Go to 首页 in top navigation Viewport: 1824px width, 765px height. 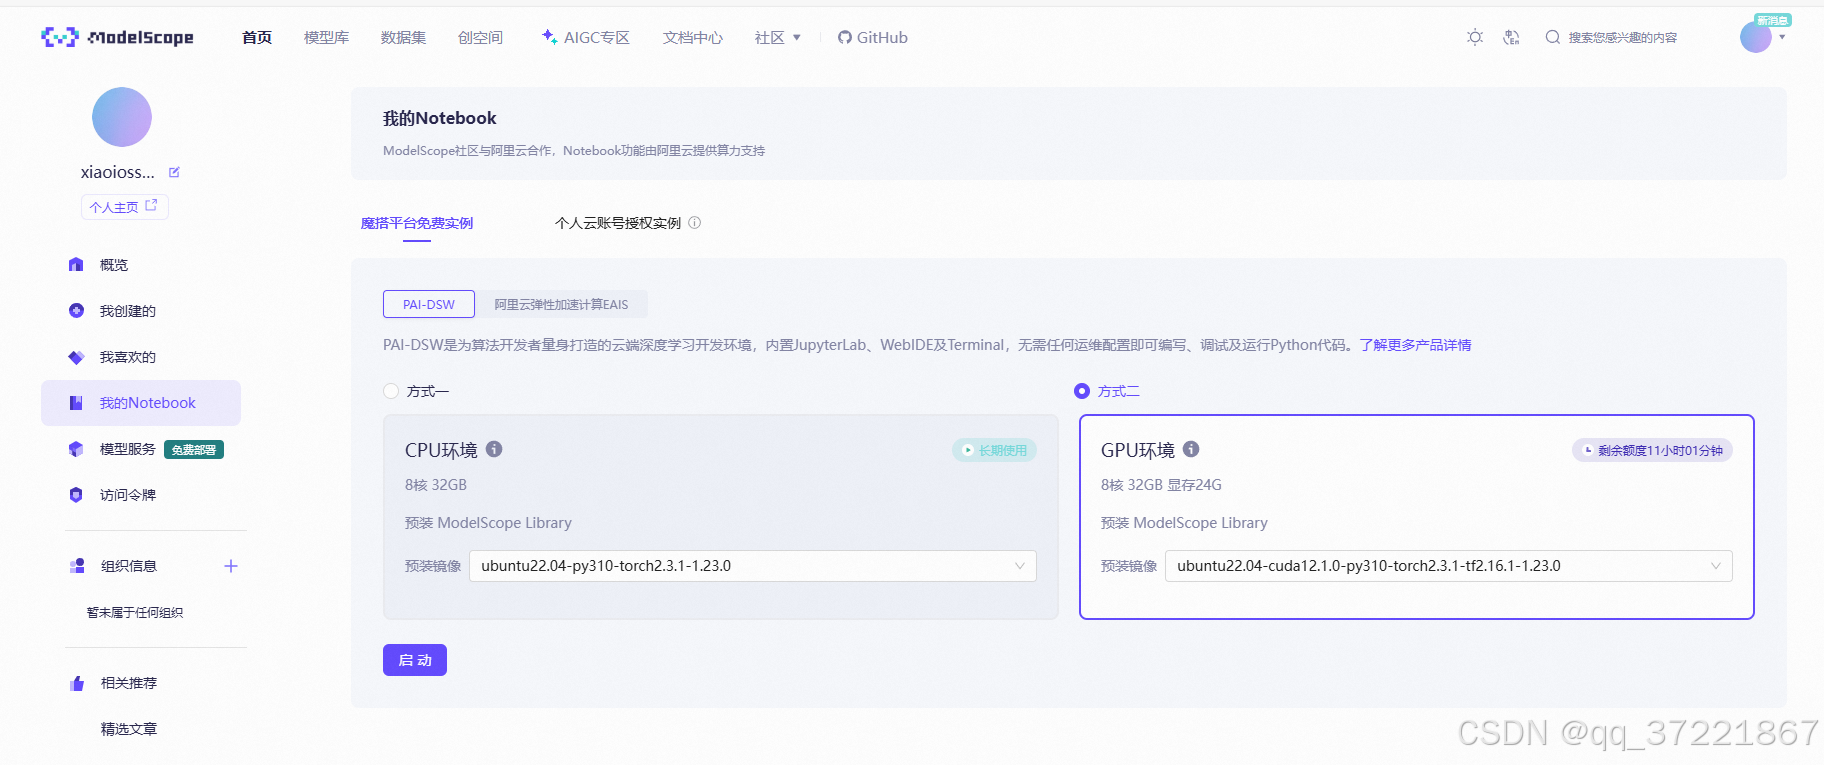coord(257,37)
